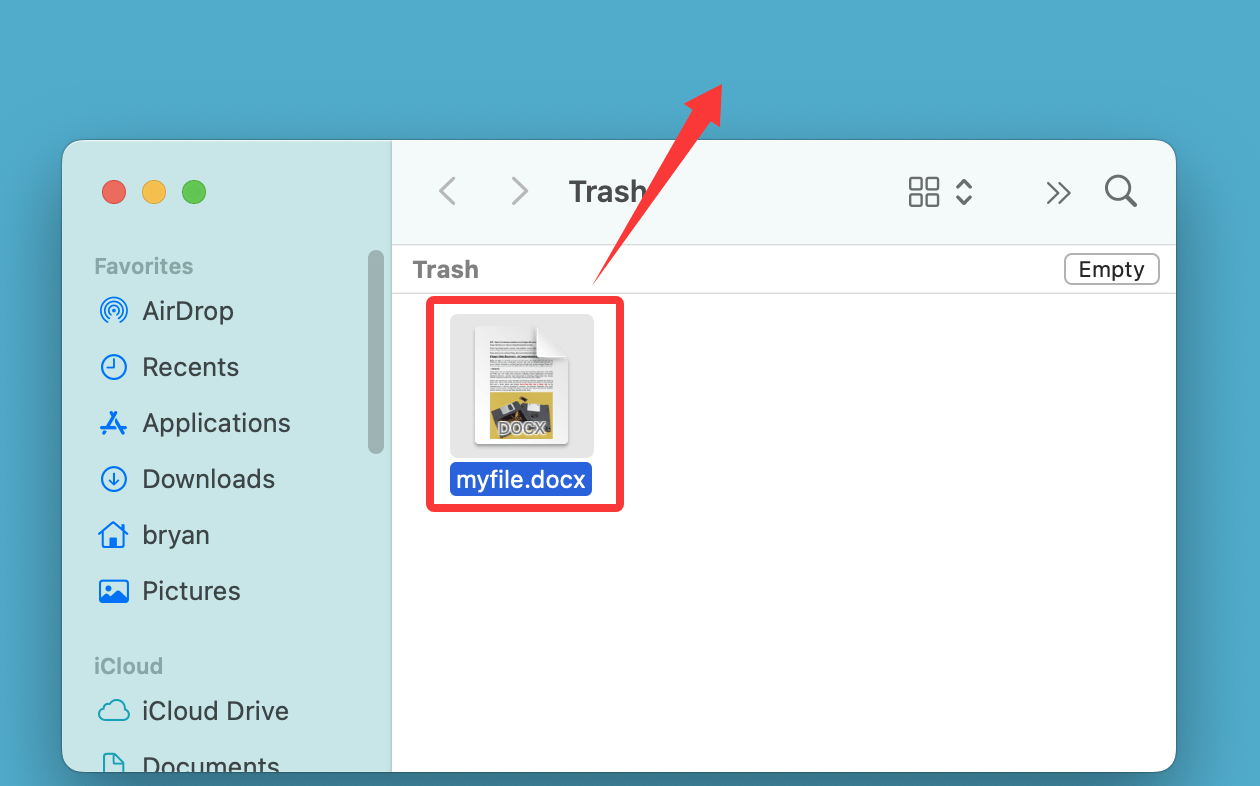
Task: Switch to icon grid view
Action: coord(923,191)
